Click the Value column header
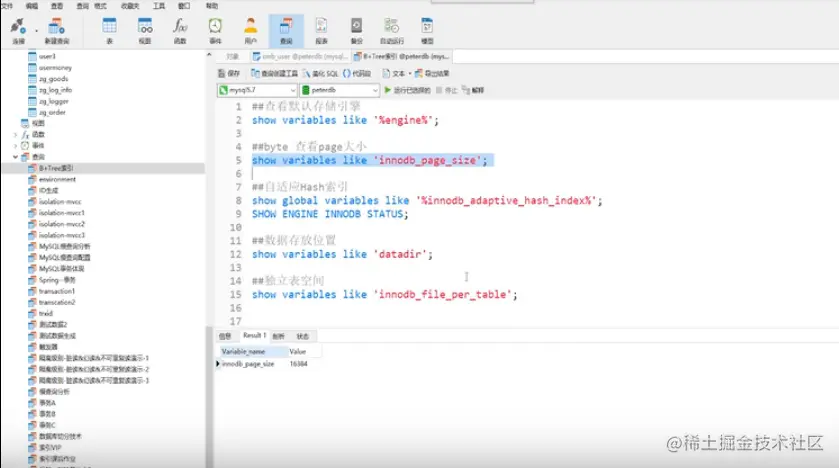Screen dimensions: 839x468 tap(303, 351)
